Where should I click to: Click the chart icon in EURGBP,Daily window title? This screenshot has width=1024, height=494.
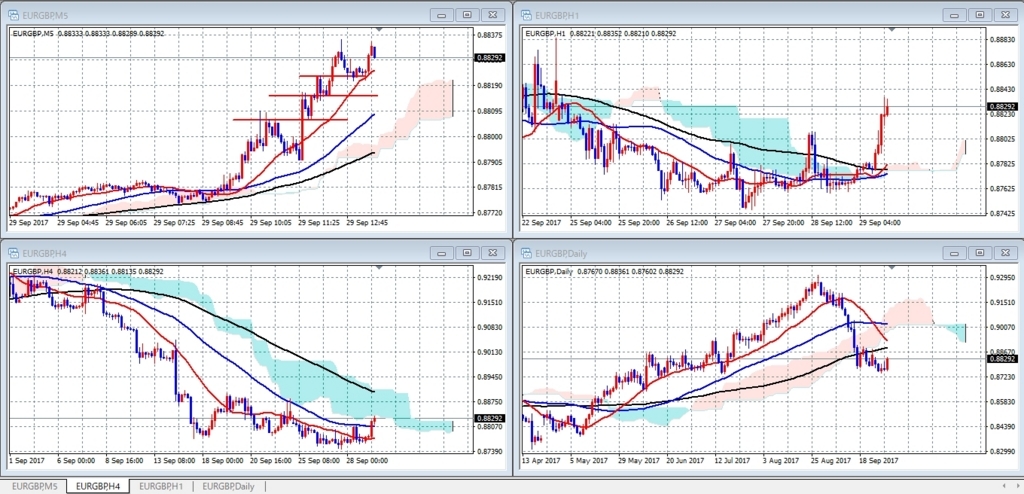[x=525, y=252]
